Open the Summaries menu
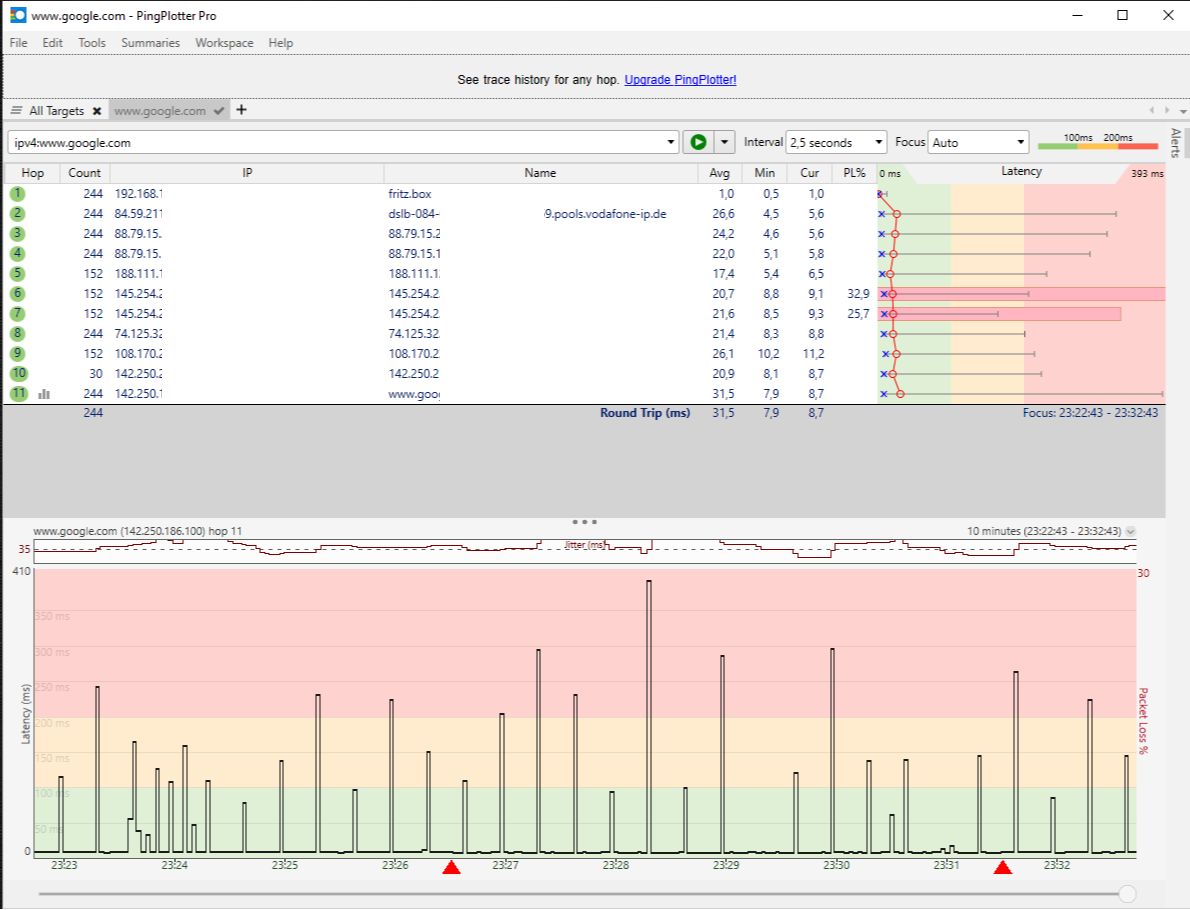 coord(150,43)
